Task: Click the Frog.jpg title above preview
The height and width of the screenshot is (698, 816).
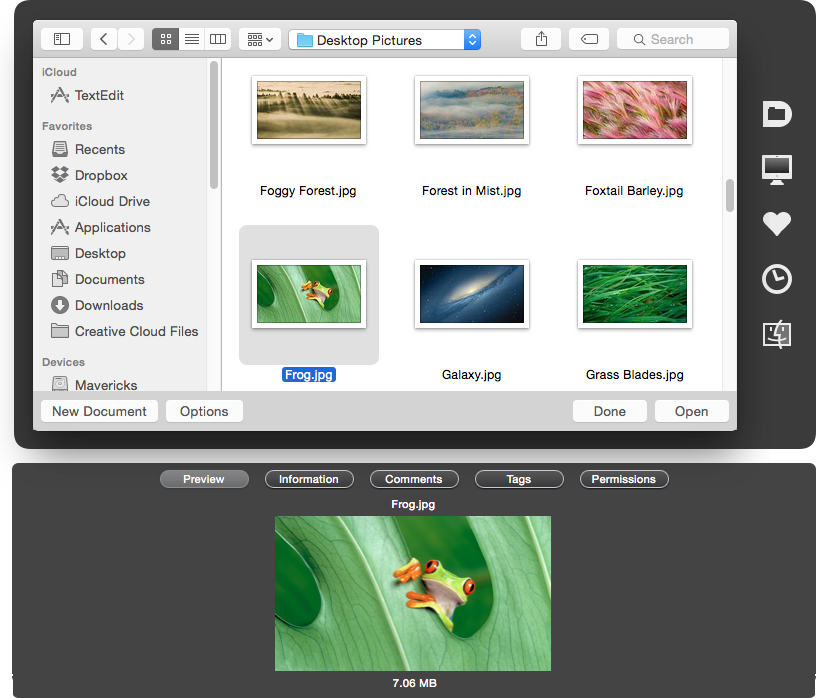Action: coord(413,504)
